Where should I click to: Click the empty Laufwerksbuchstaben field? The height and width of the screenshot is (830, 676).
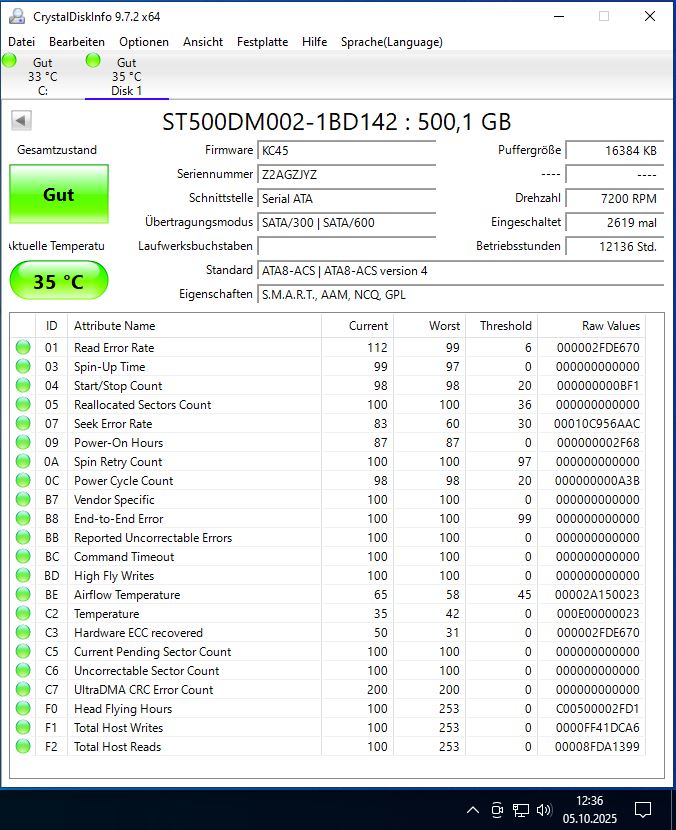pyautogui.click(x=346, y=246)
